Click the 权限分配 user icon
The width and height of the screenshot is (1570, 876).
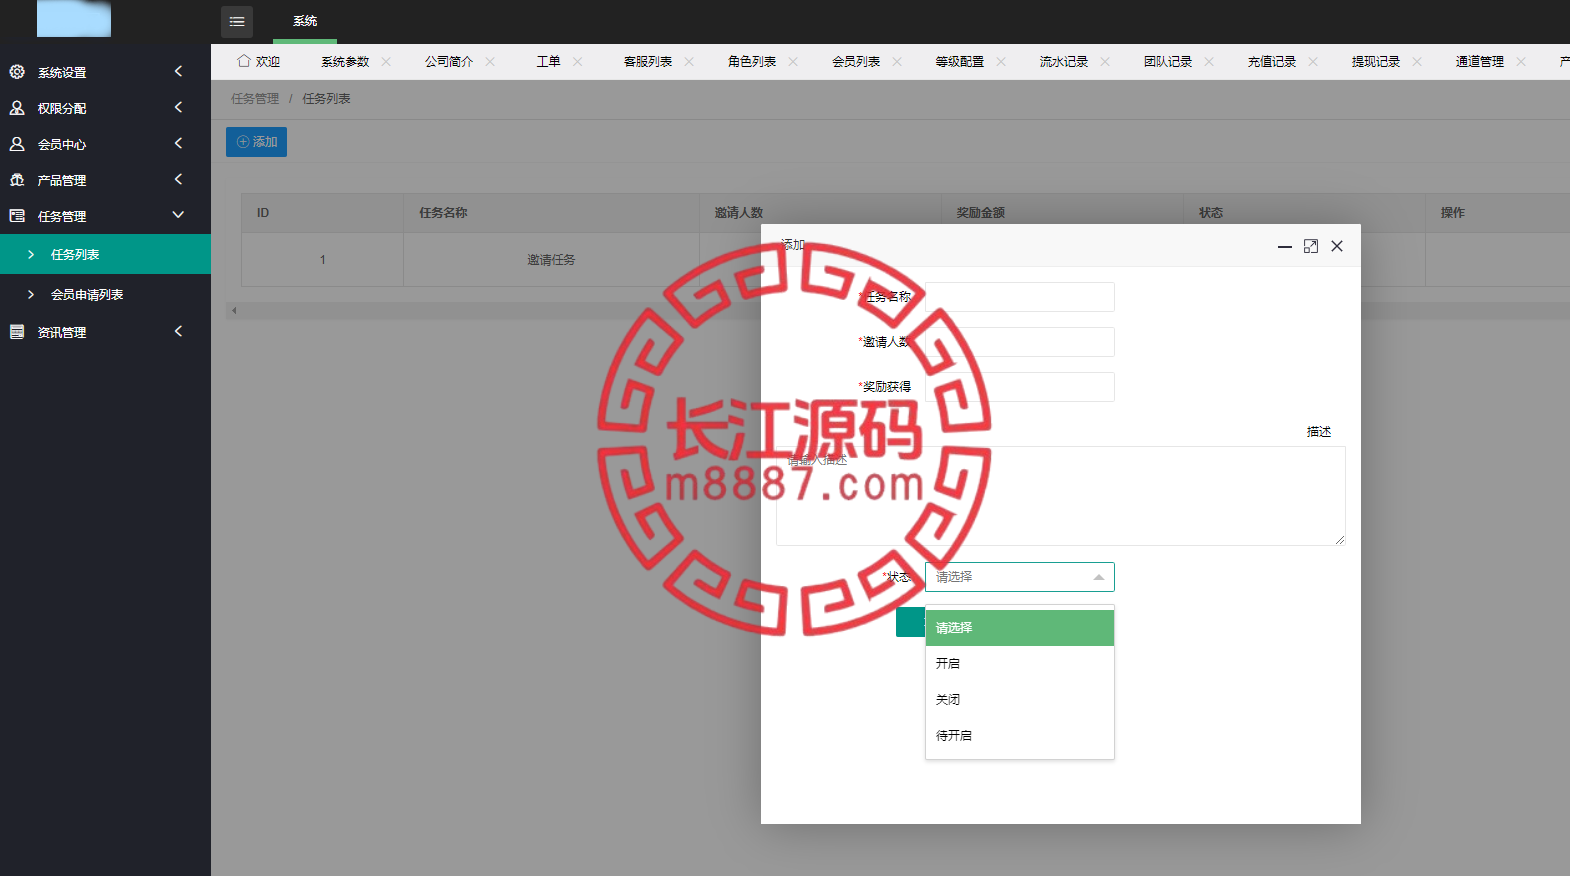pyautogui.click(x=17, y=108)
